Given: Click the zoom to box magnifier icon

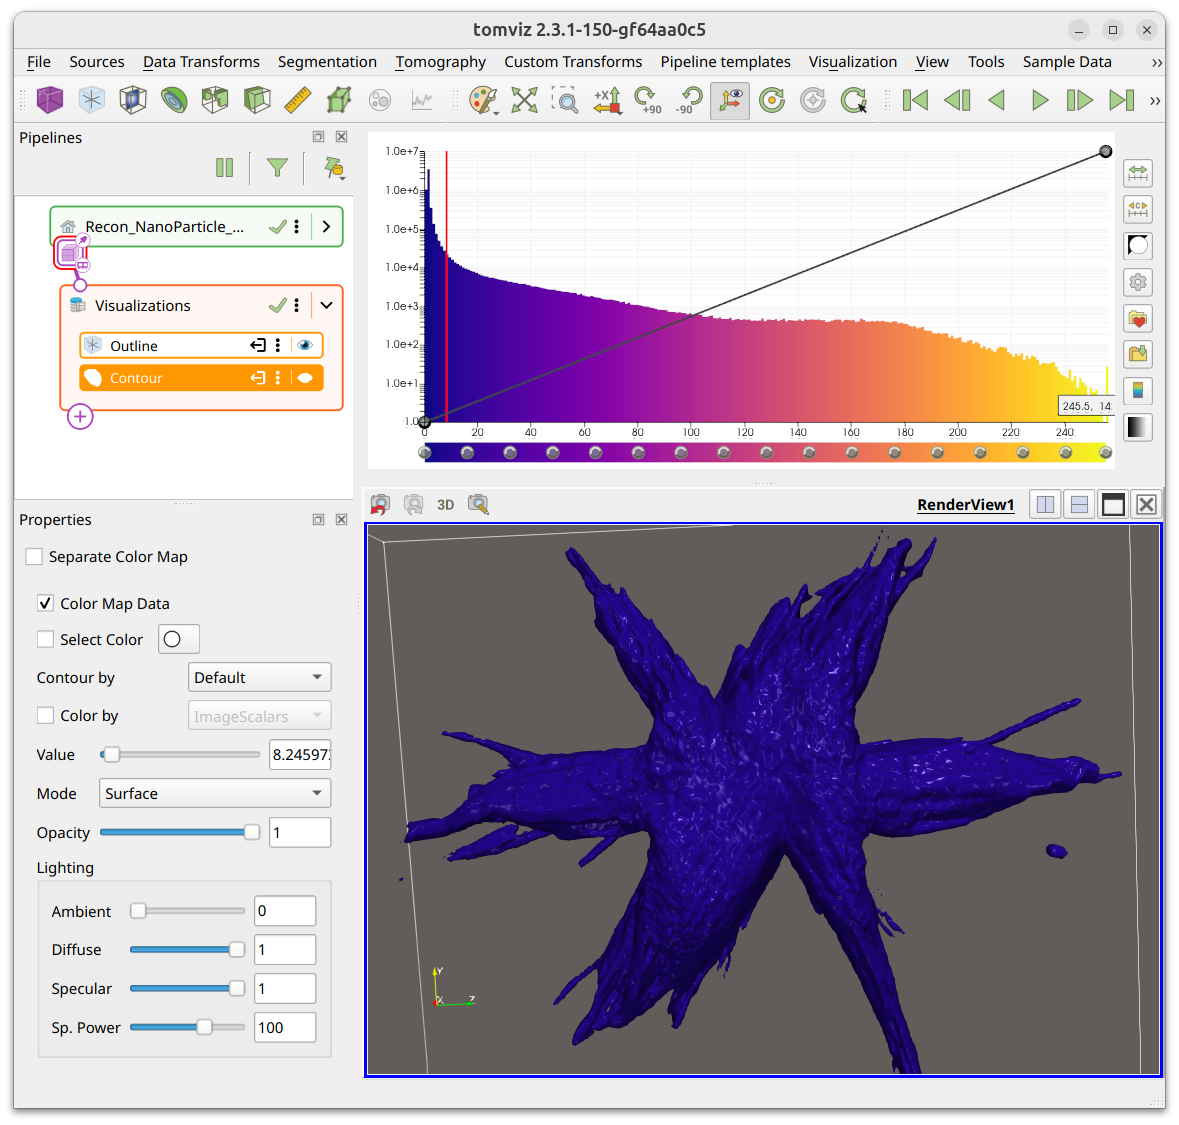Looking at the screenshot, I should point(565,100).
